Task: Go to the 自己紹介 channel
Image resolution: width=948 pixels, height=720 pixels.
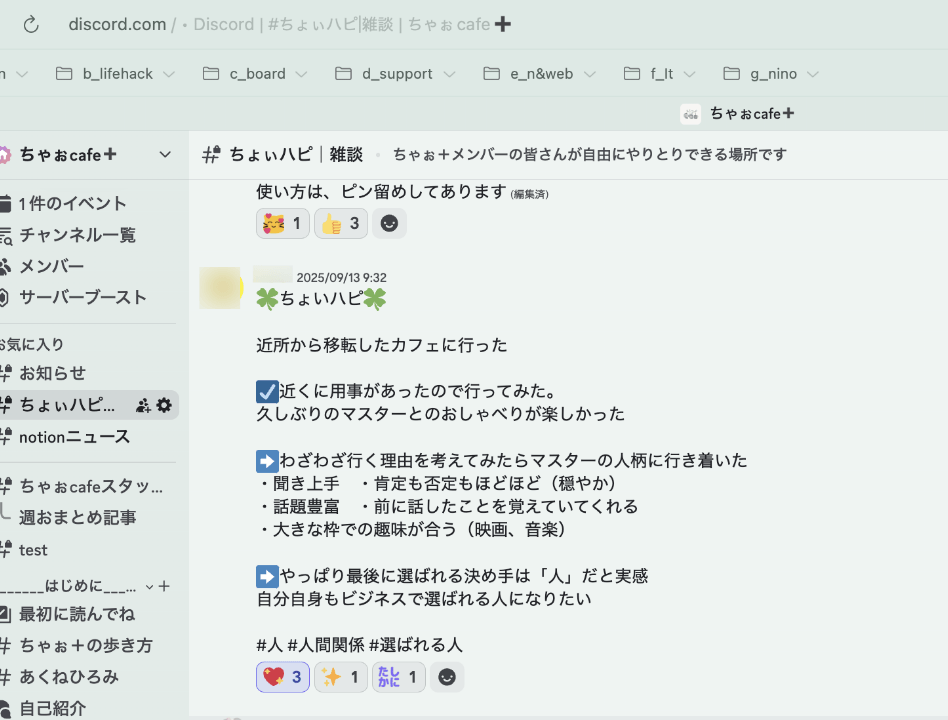Action: point(52,708)
